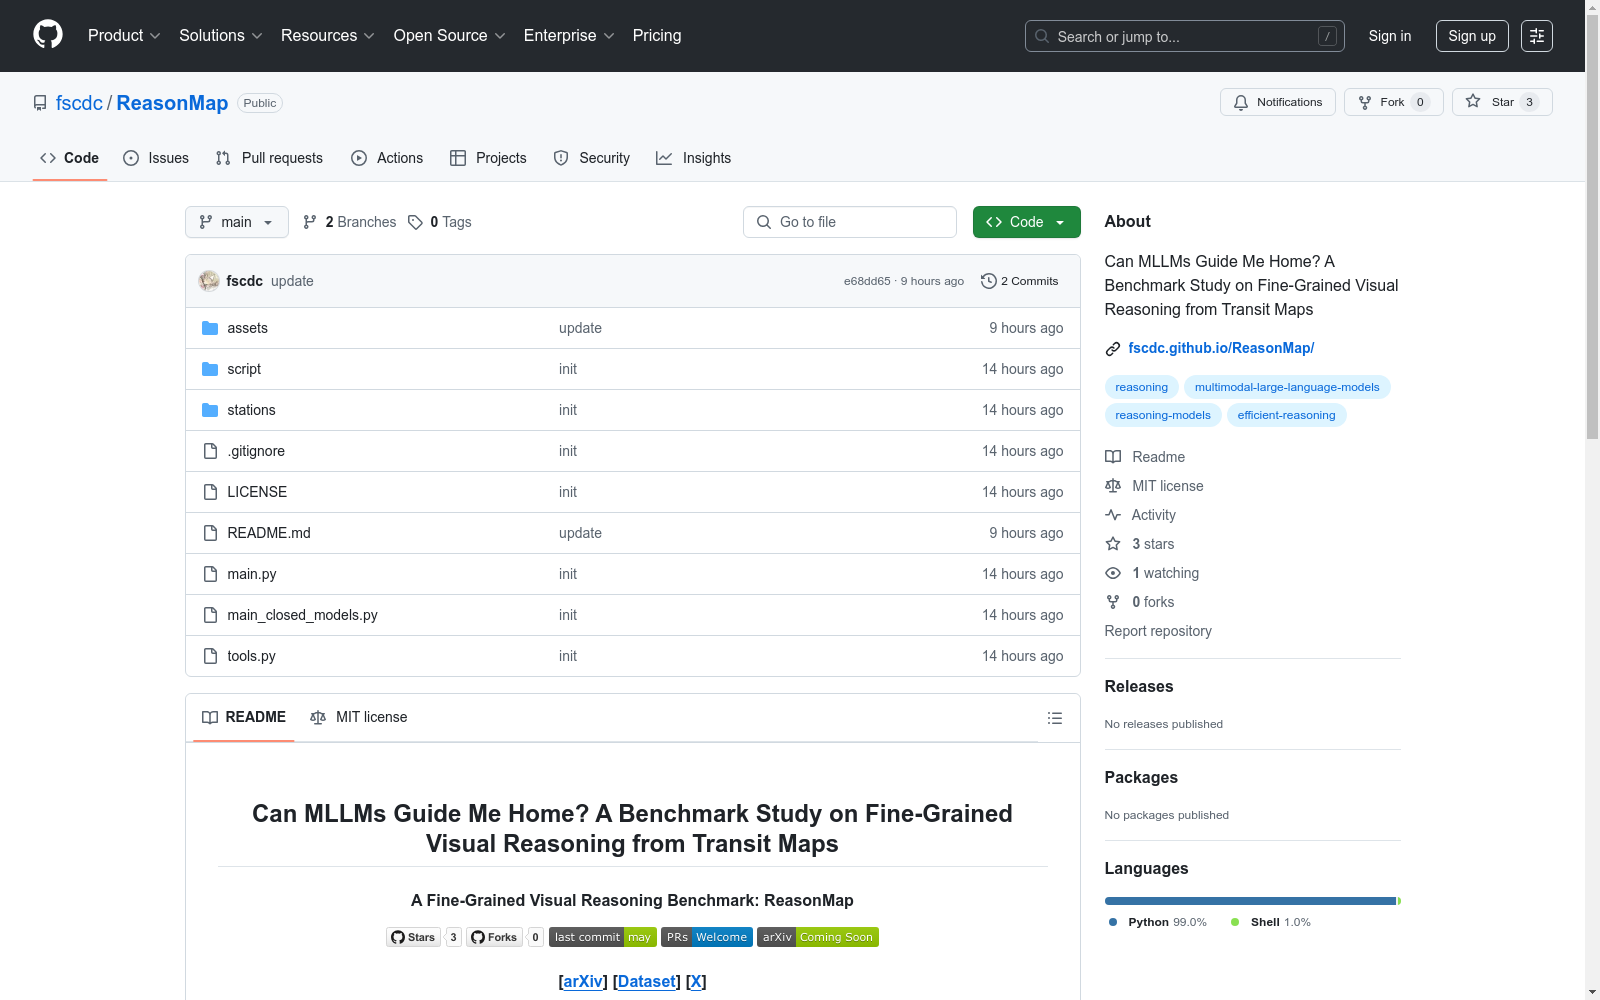Screen dimensions: 1600x1000
Task: Click the Sign in link
Action: tap(1390, 36)
